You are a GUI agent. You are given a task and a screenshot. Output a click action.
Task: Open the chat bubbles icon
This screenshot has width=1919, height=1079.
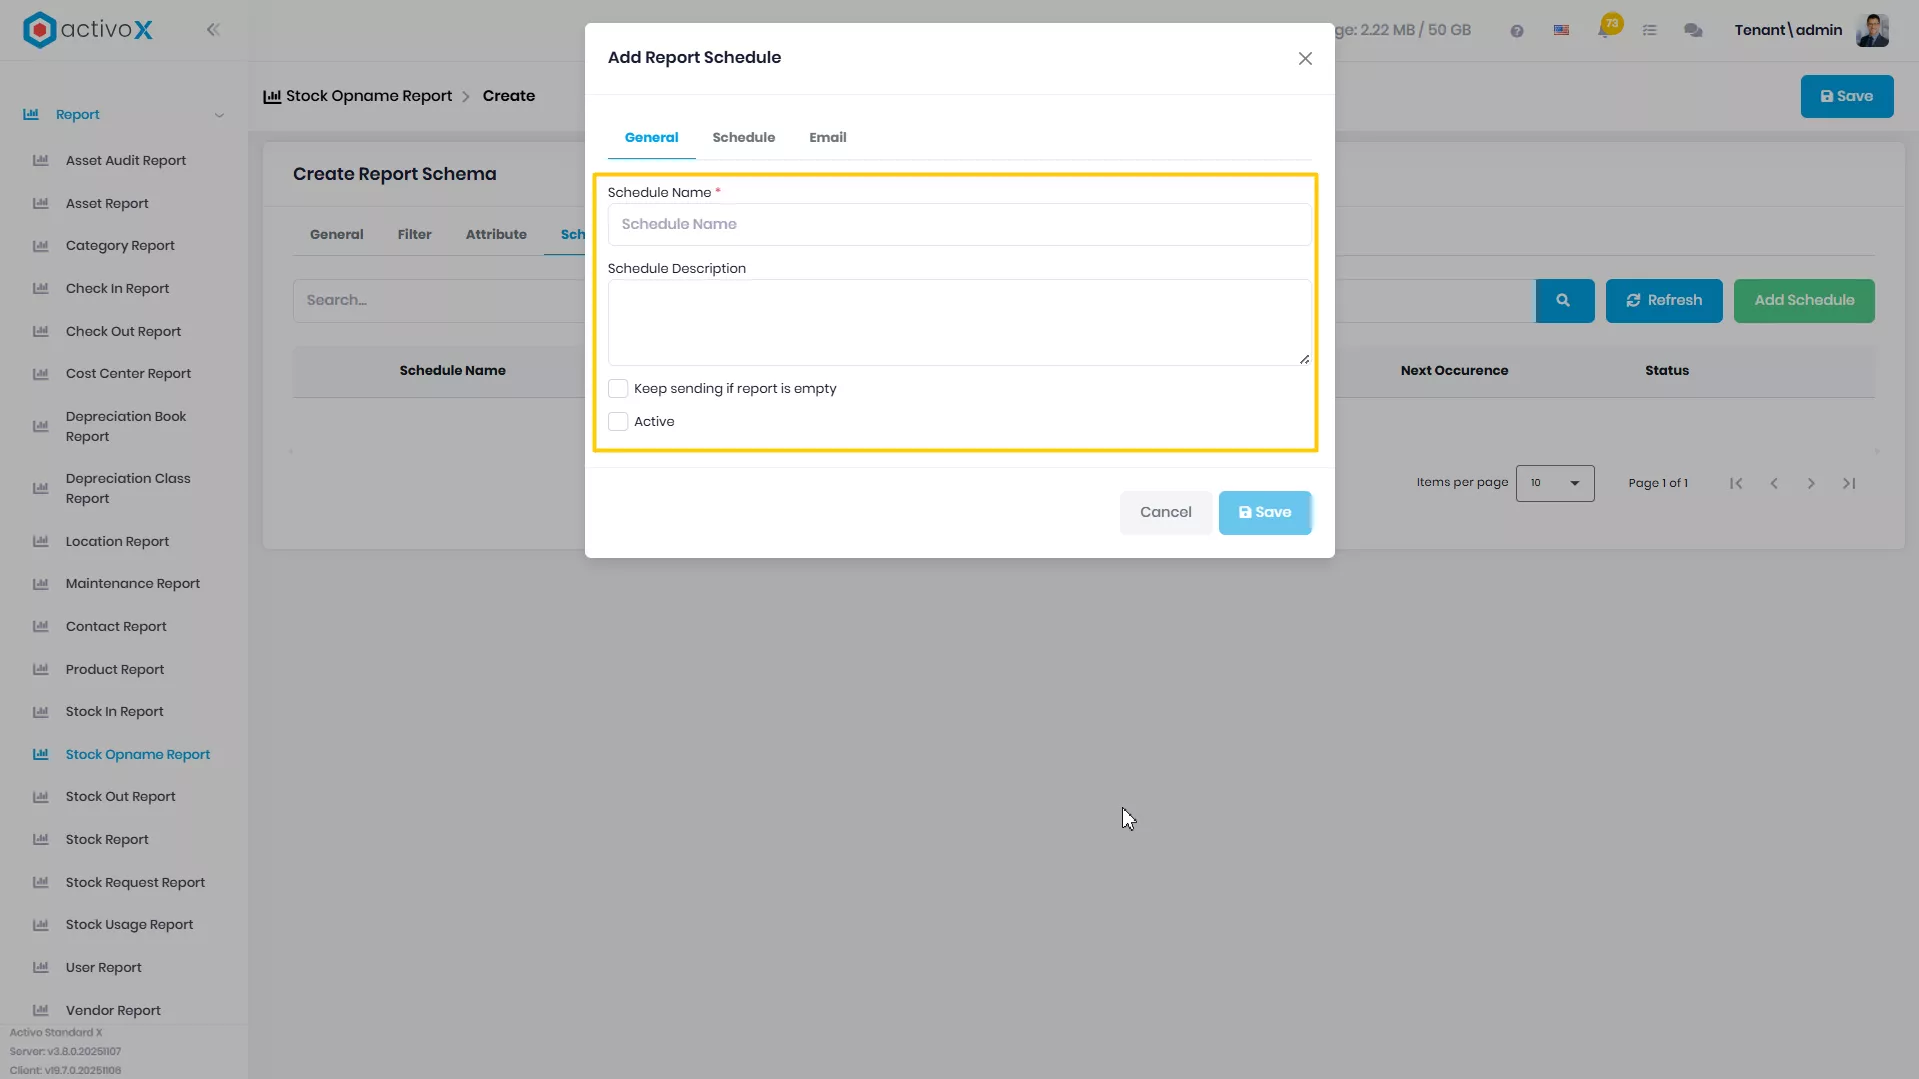coord(1693,31)
